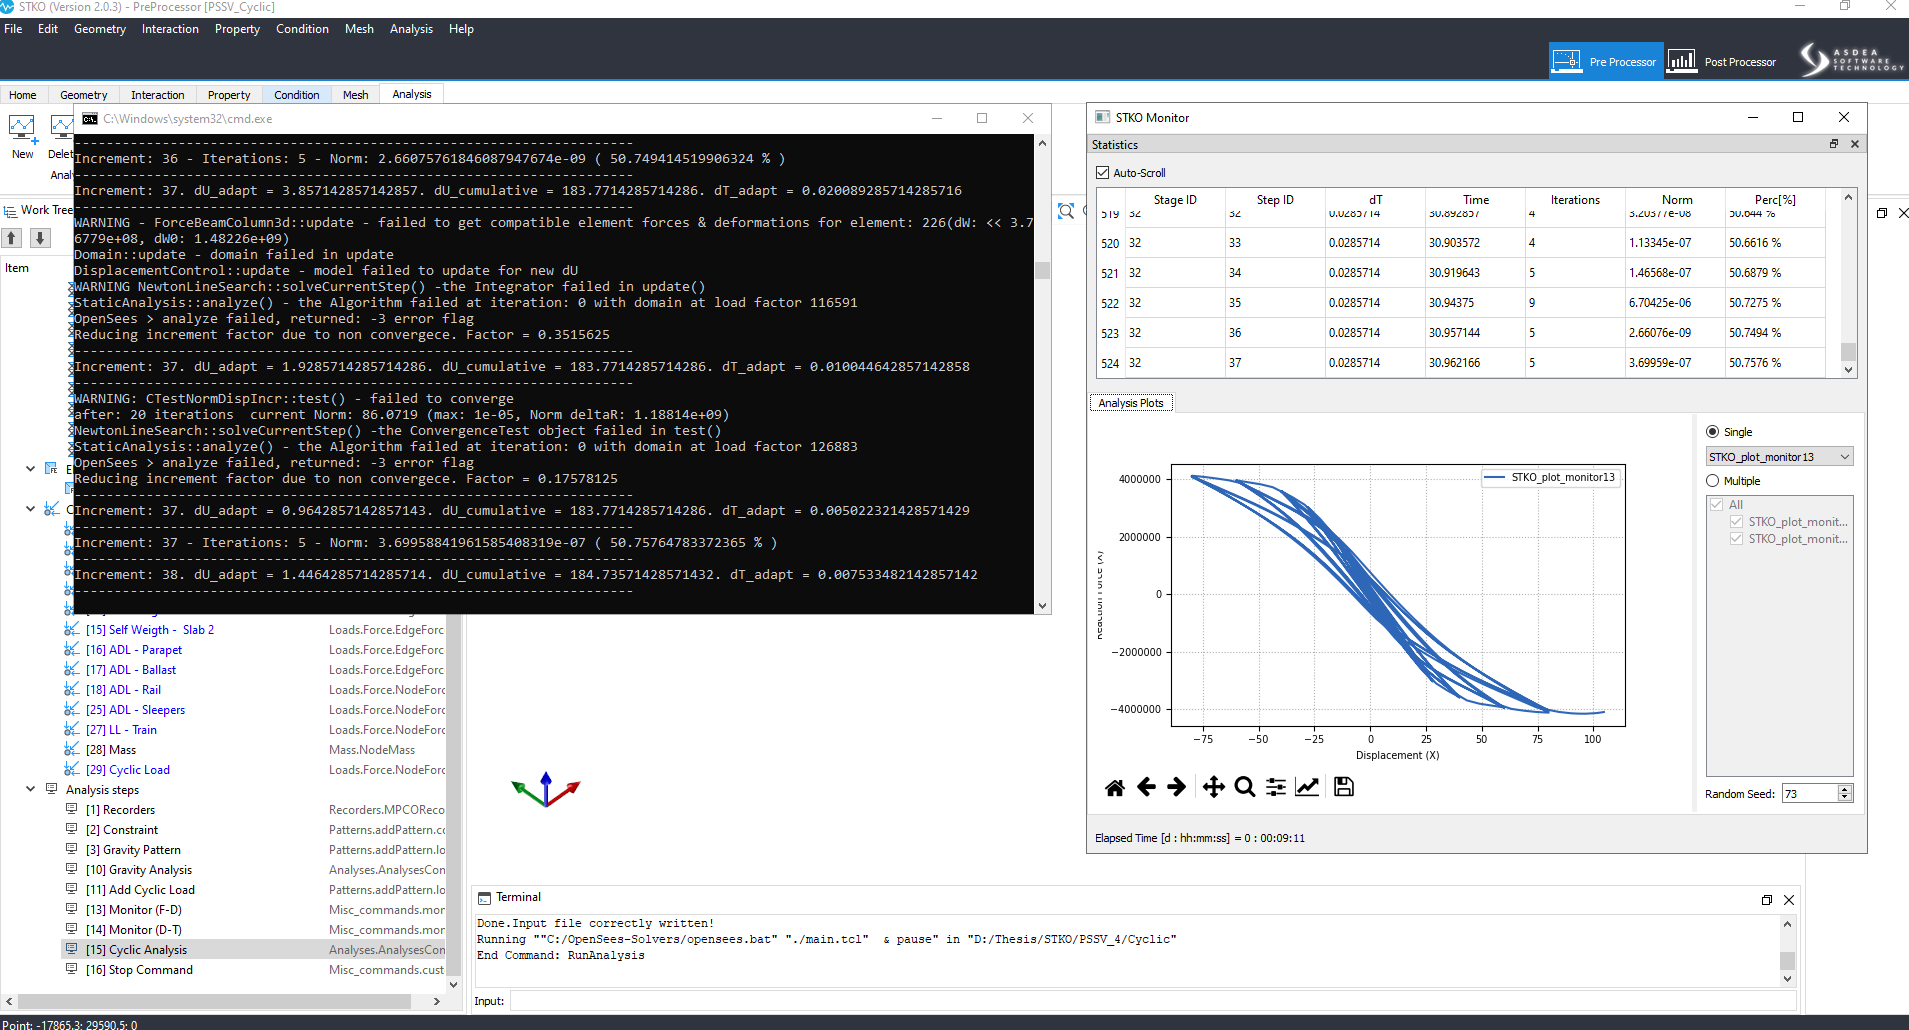The width and height of the screenshot is (1909, 1030).
Task: Select the Analysis Plots tab
Action: pos(1131,403)
